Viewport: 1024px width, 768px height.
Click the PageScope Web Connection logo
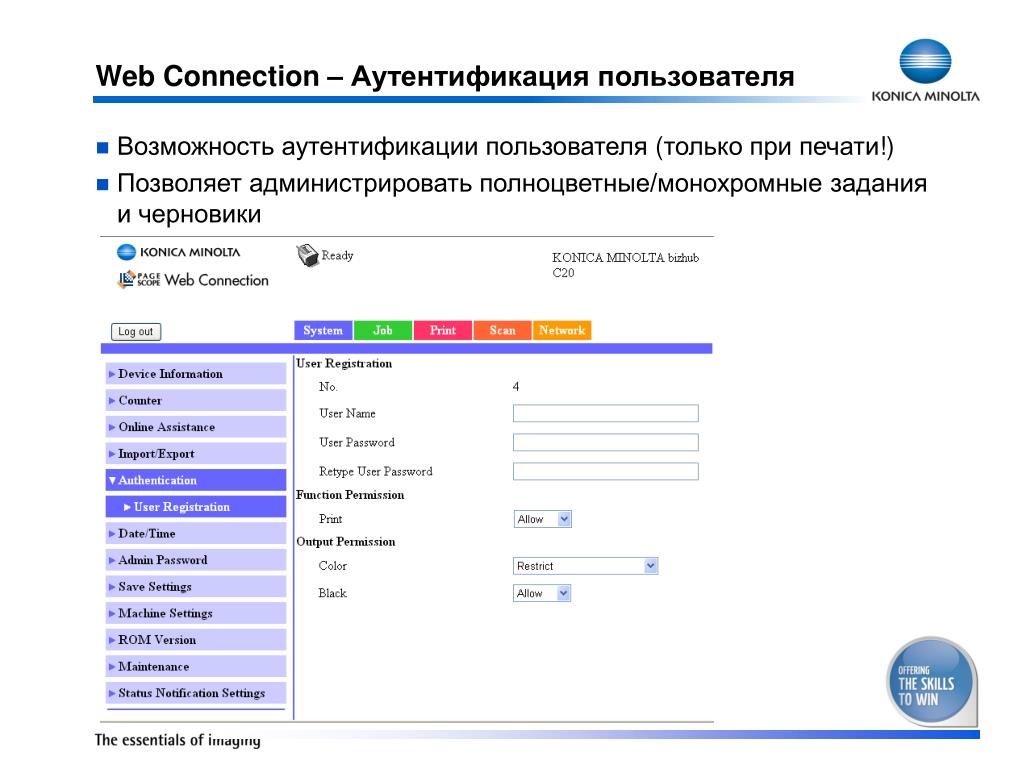193,280
